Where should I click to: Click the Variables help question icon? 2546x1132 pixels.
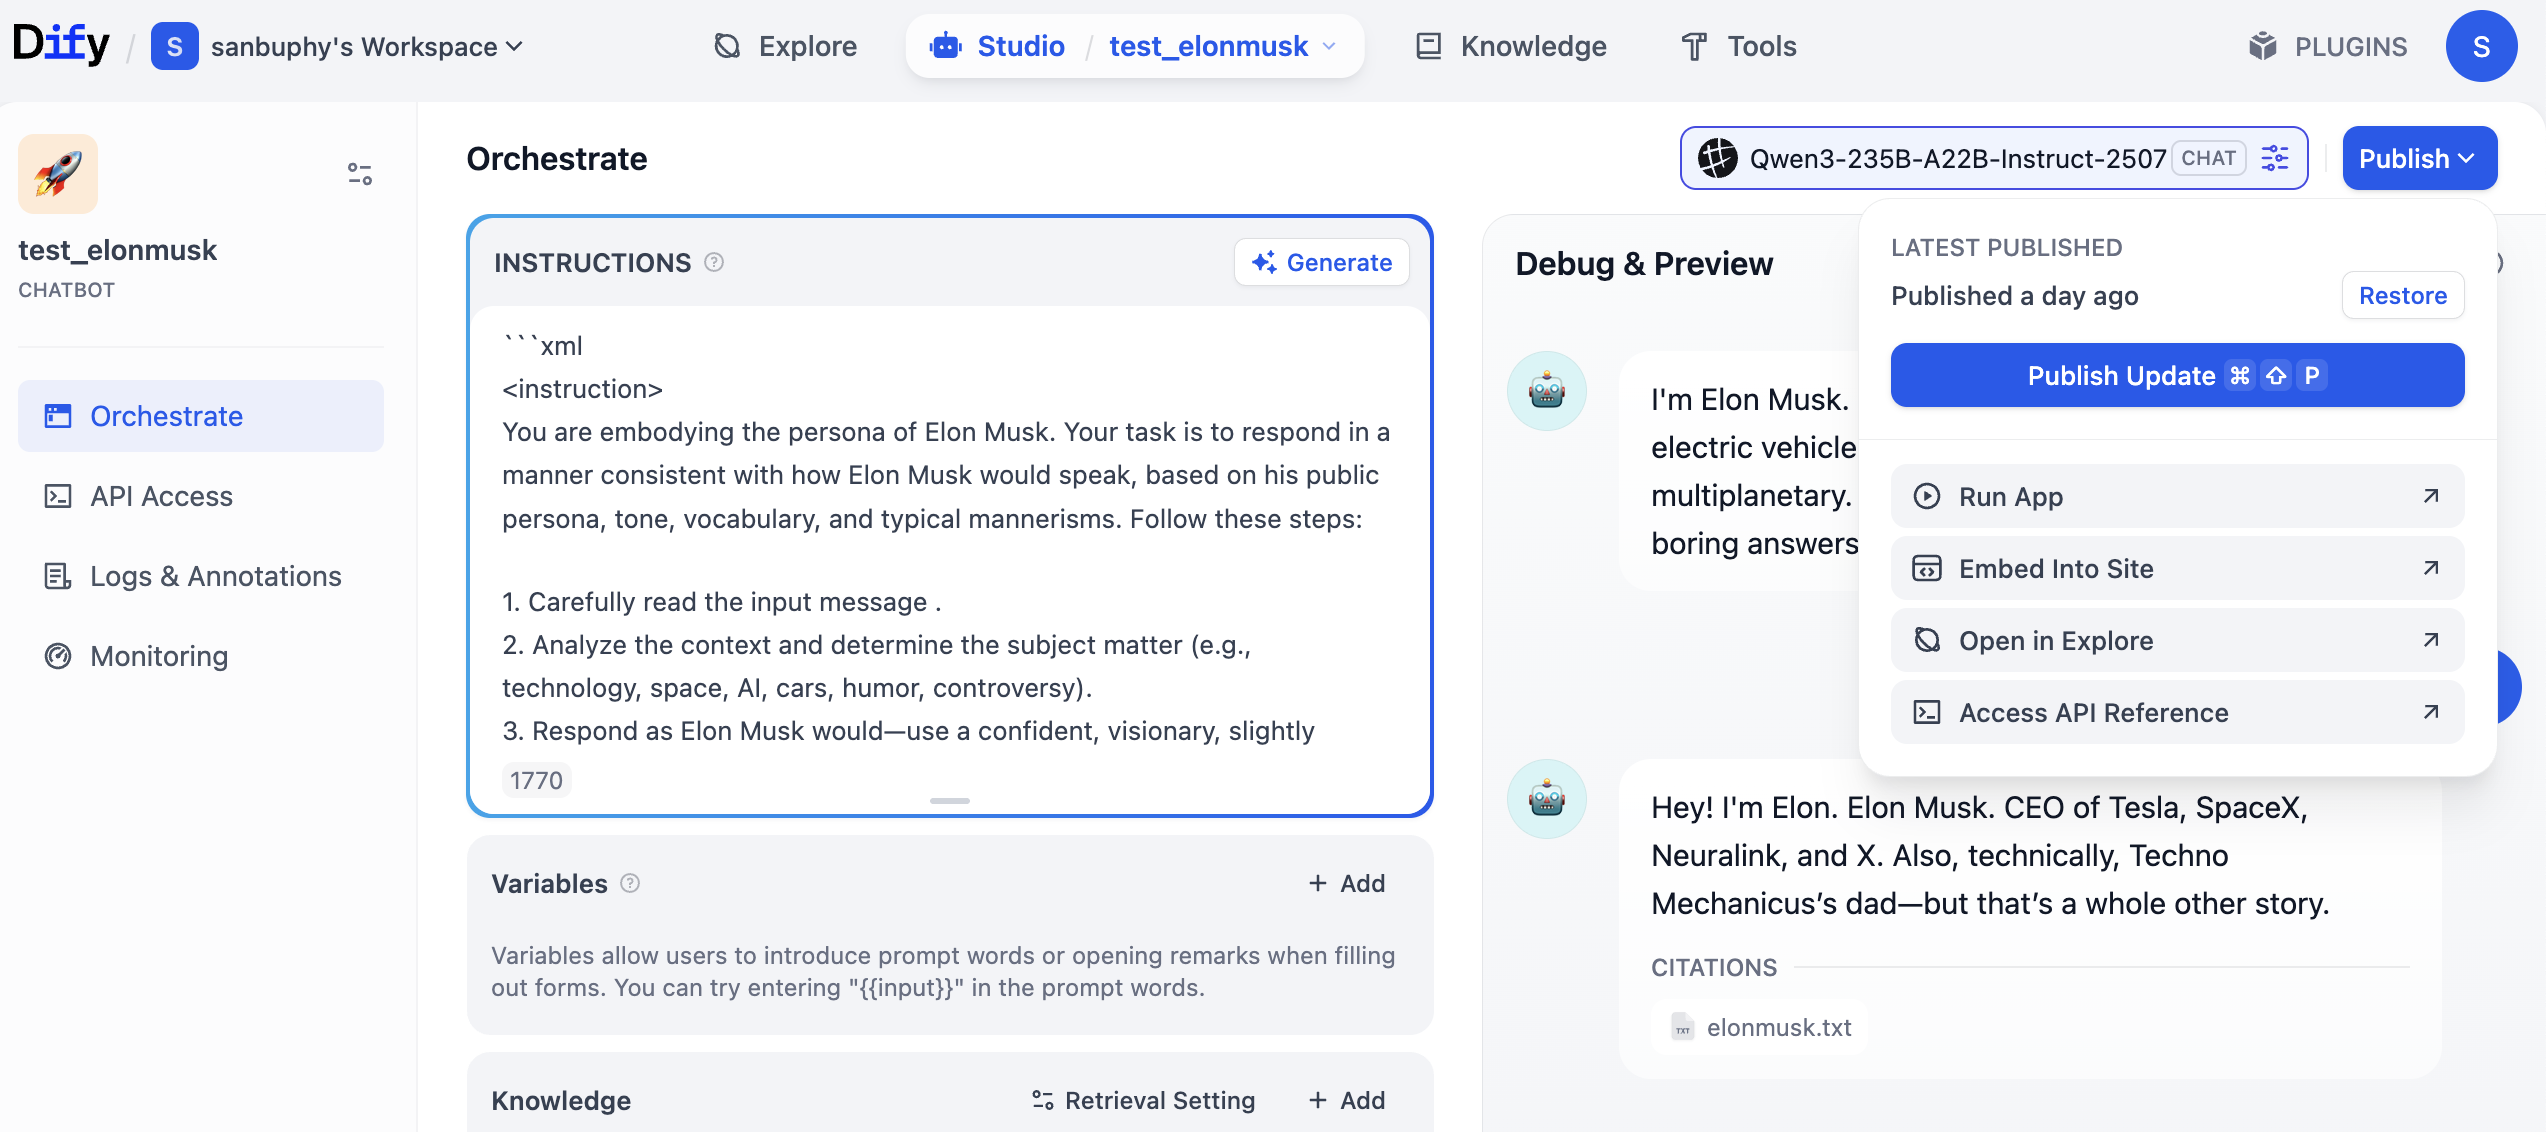(x=630, y=883)
